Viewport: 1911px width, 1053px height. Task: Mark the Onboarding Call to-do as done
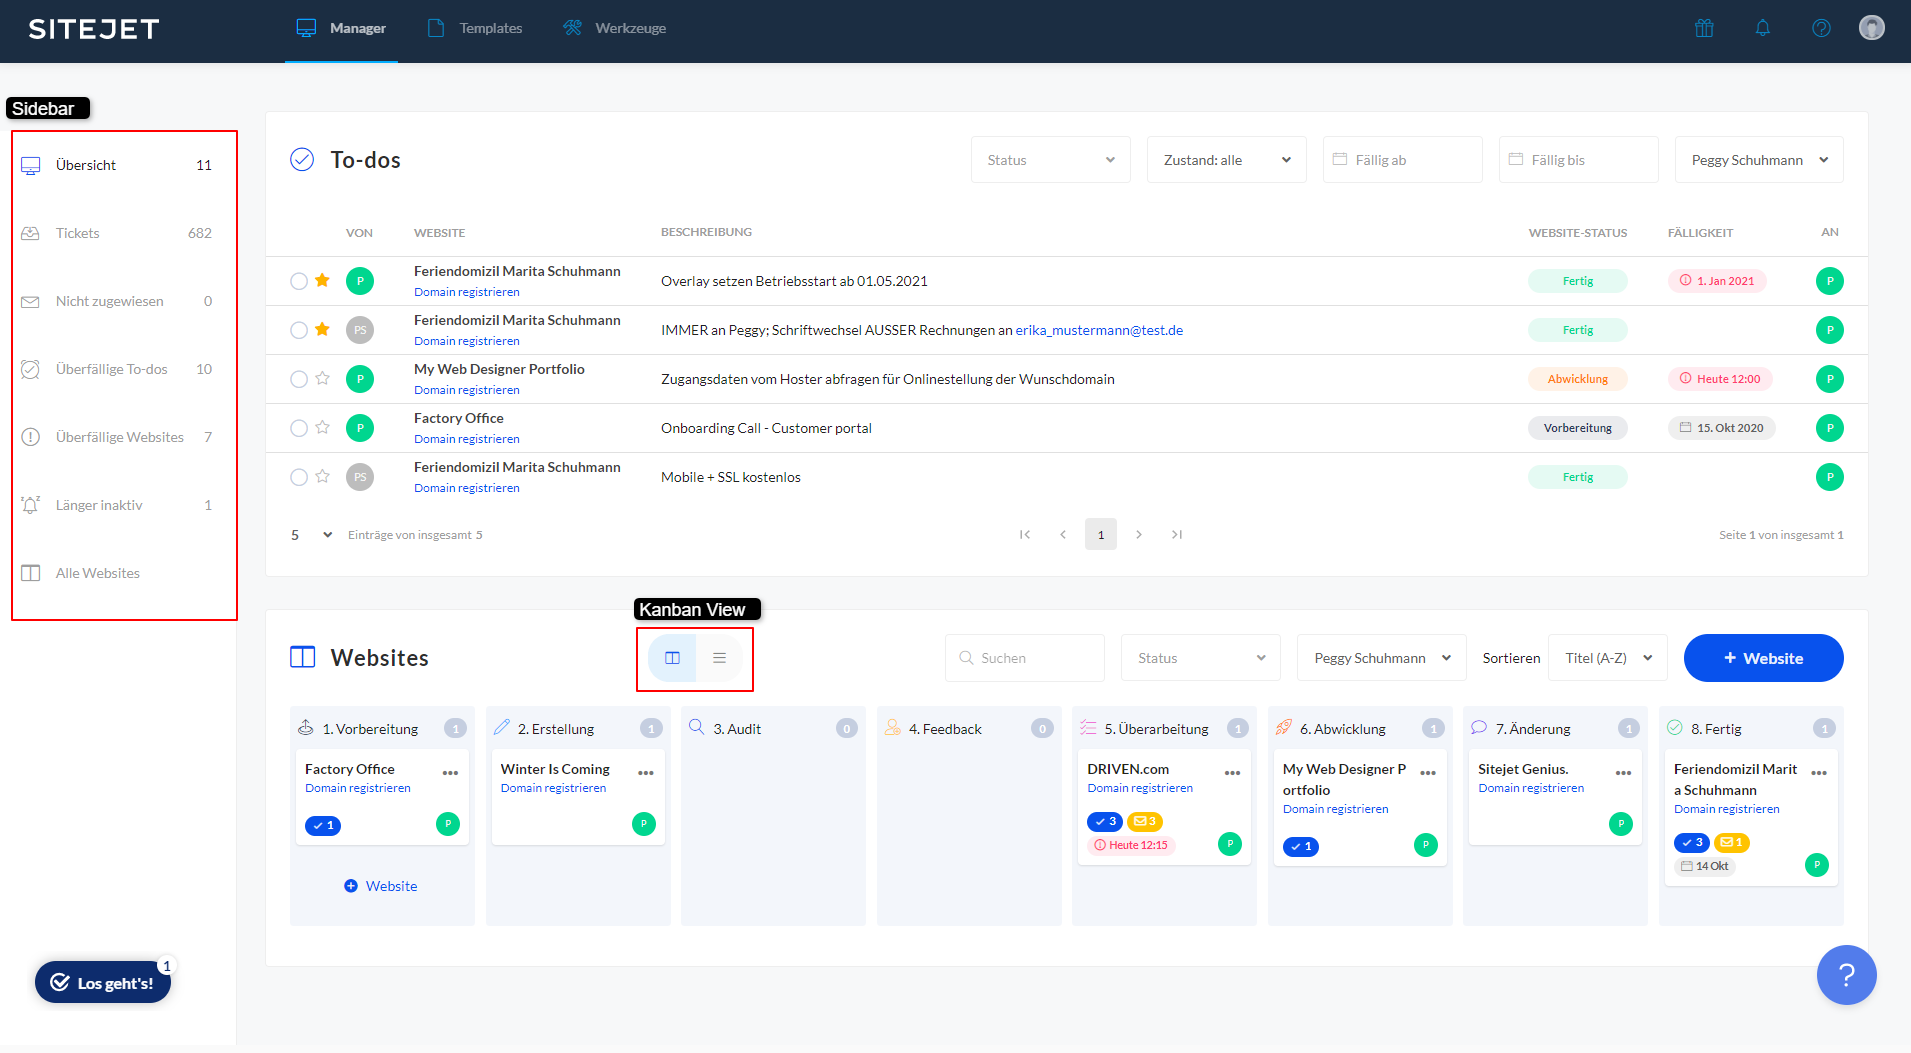[x=299, y=428]
